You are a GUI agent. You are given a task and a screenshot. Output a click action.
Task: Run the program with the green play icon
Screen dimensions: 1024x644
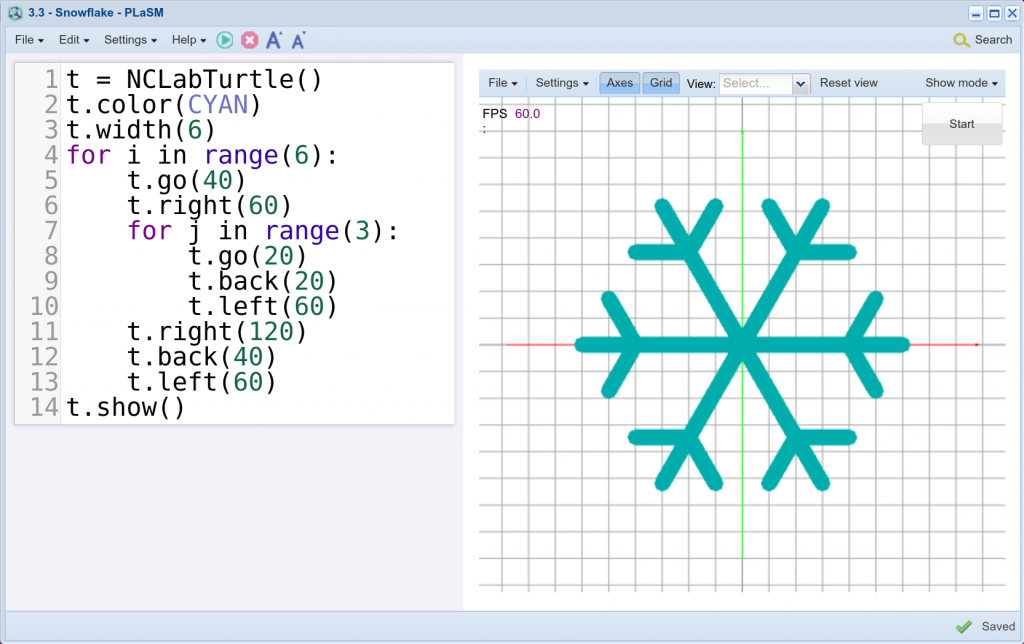click(225, 40)
